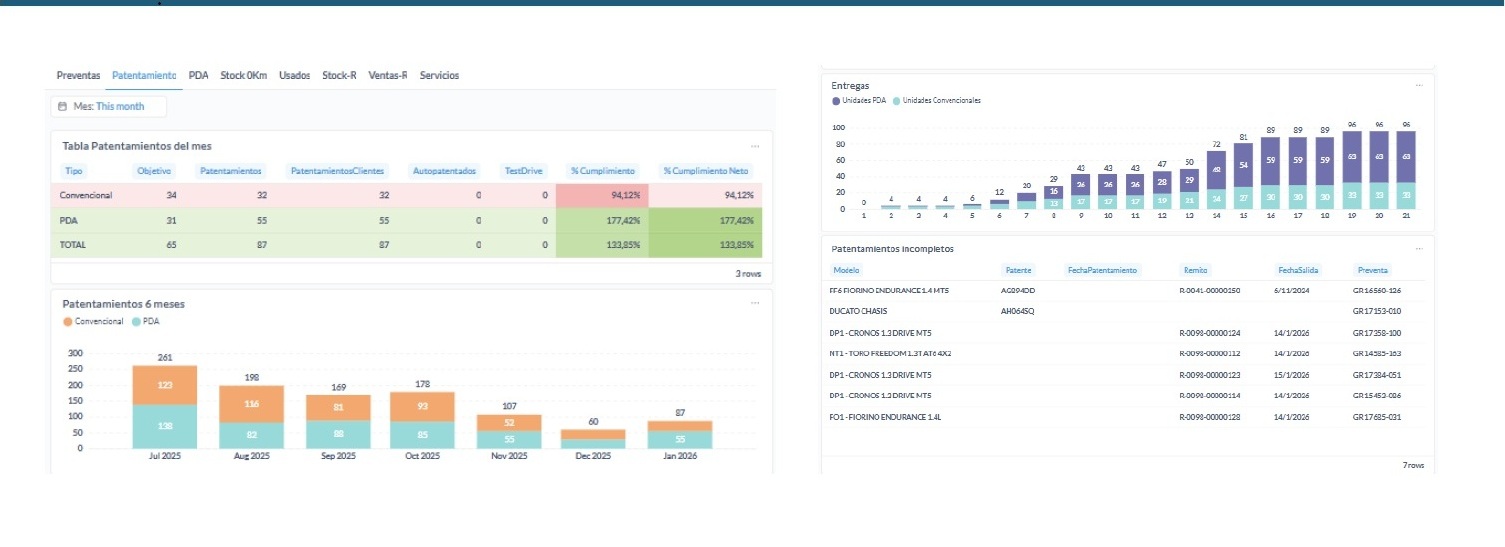Click Patentamientos 6 meses card title
1505x547 pixels.
[x=123, y=303]
